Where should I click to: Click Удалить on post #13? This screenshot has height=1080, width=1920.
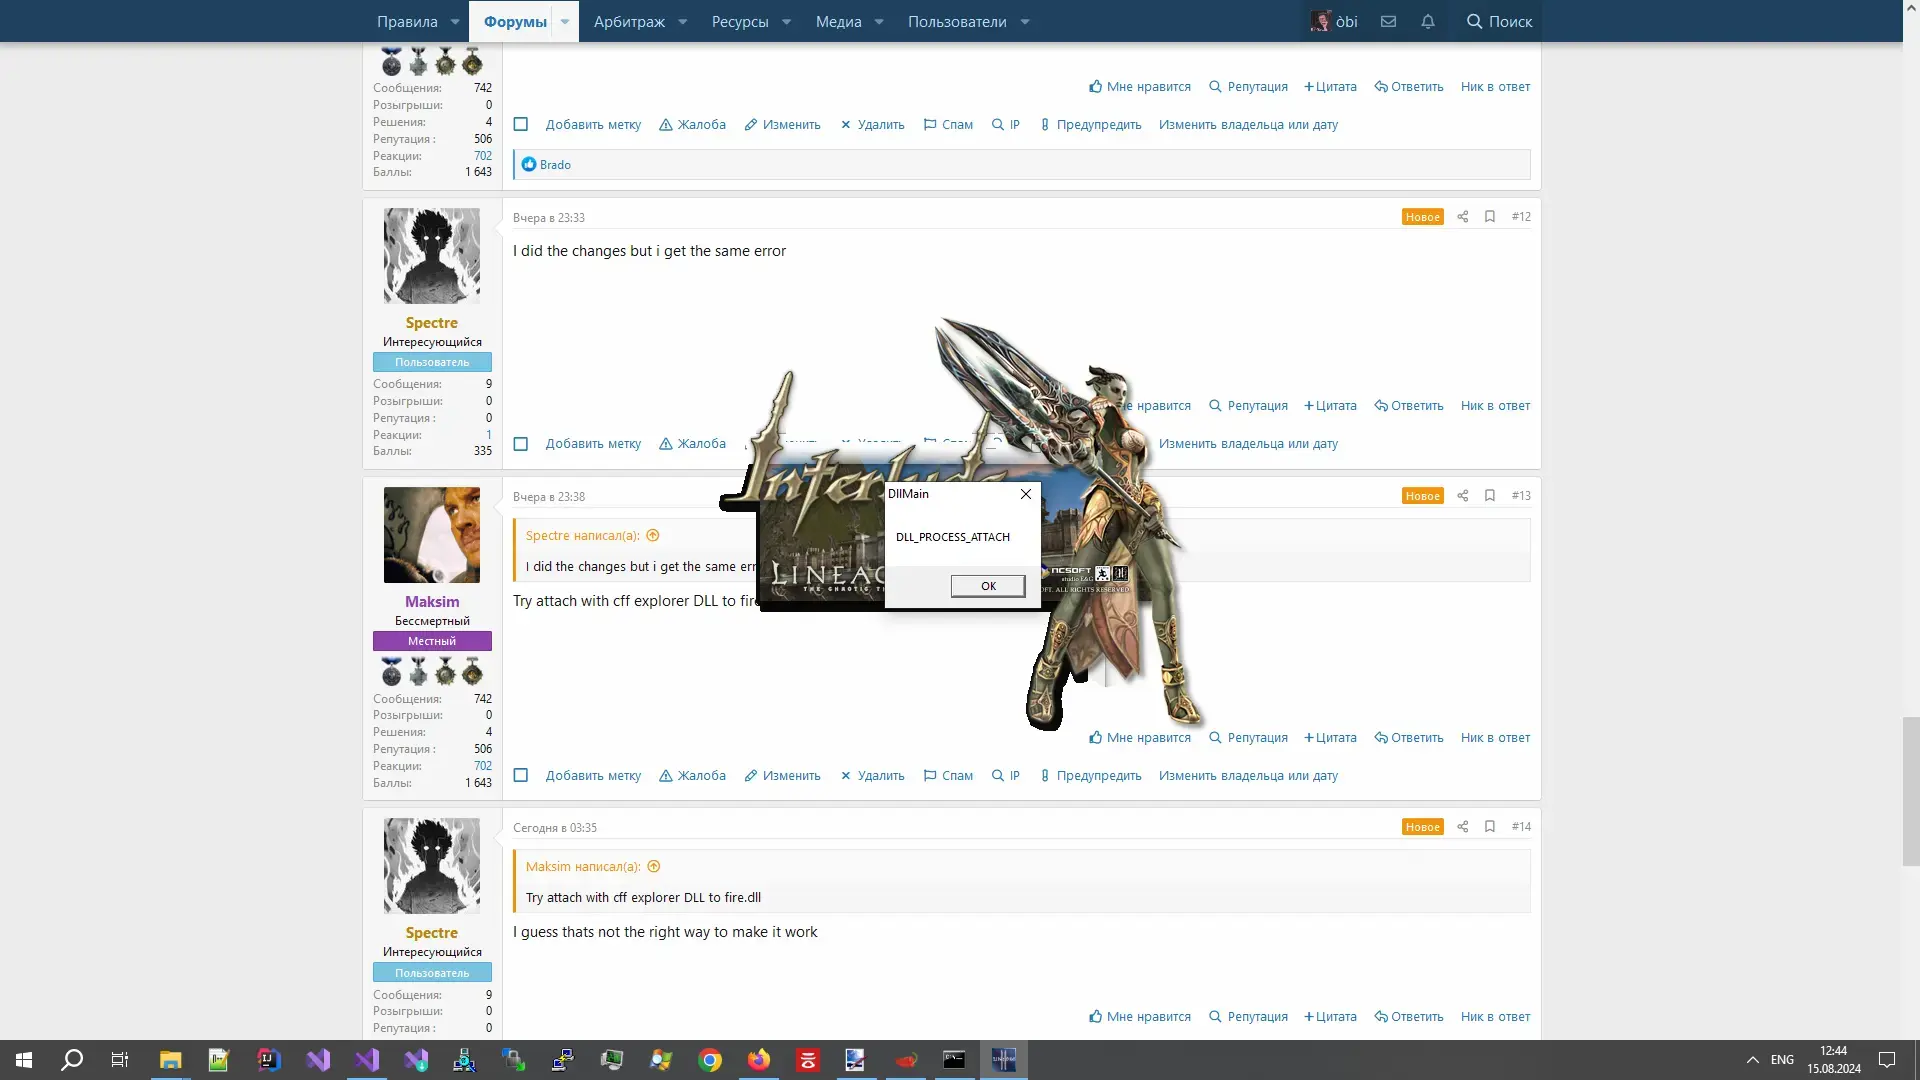click(x=872, y=776)
